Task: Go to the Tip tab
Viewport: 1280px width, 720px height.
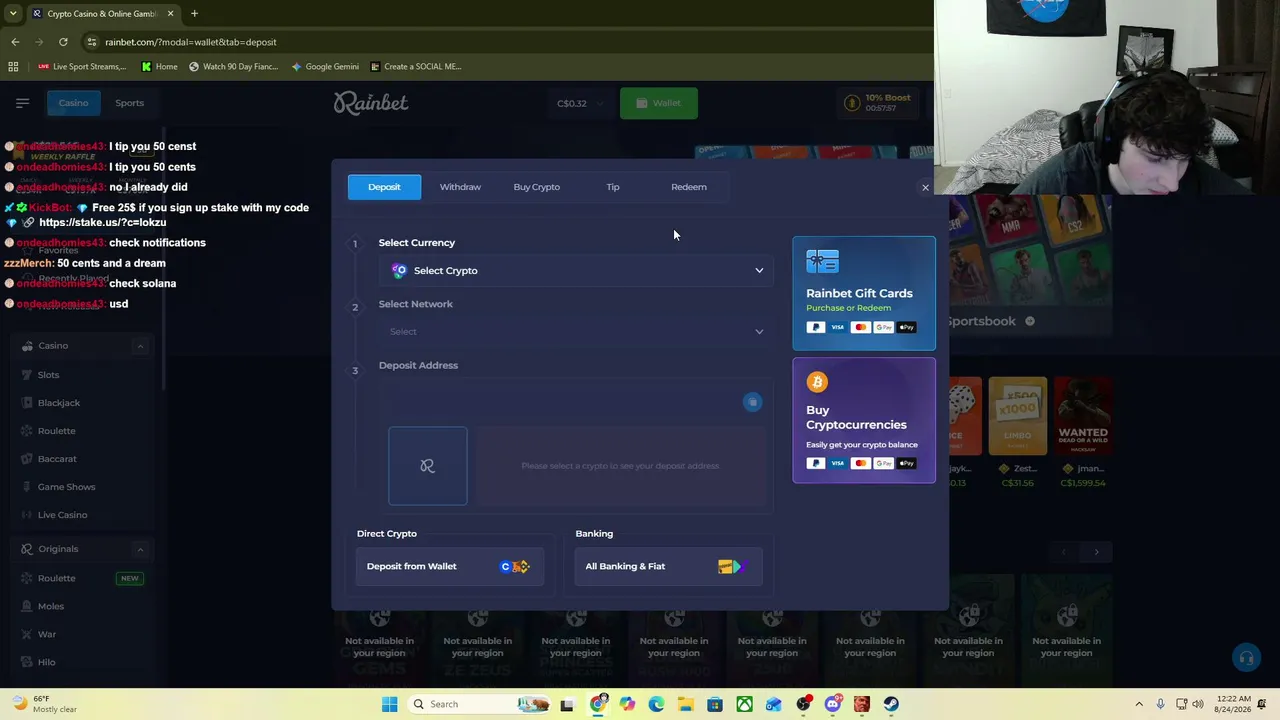Action: [x=613, y=187]
